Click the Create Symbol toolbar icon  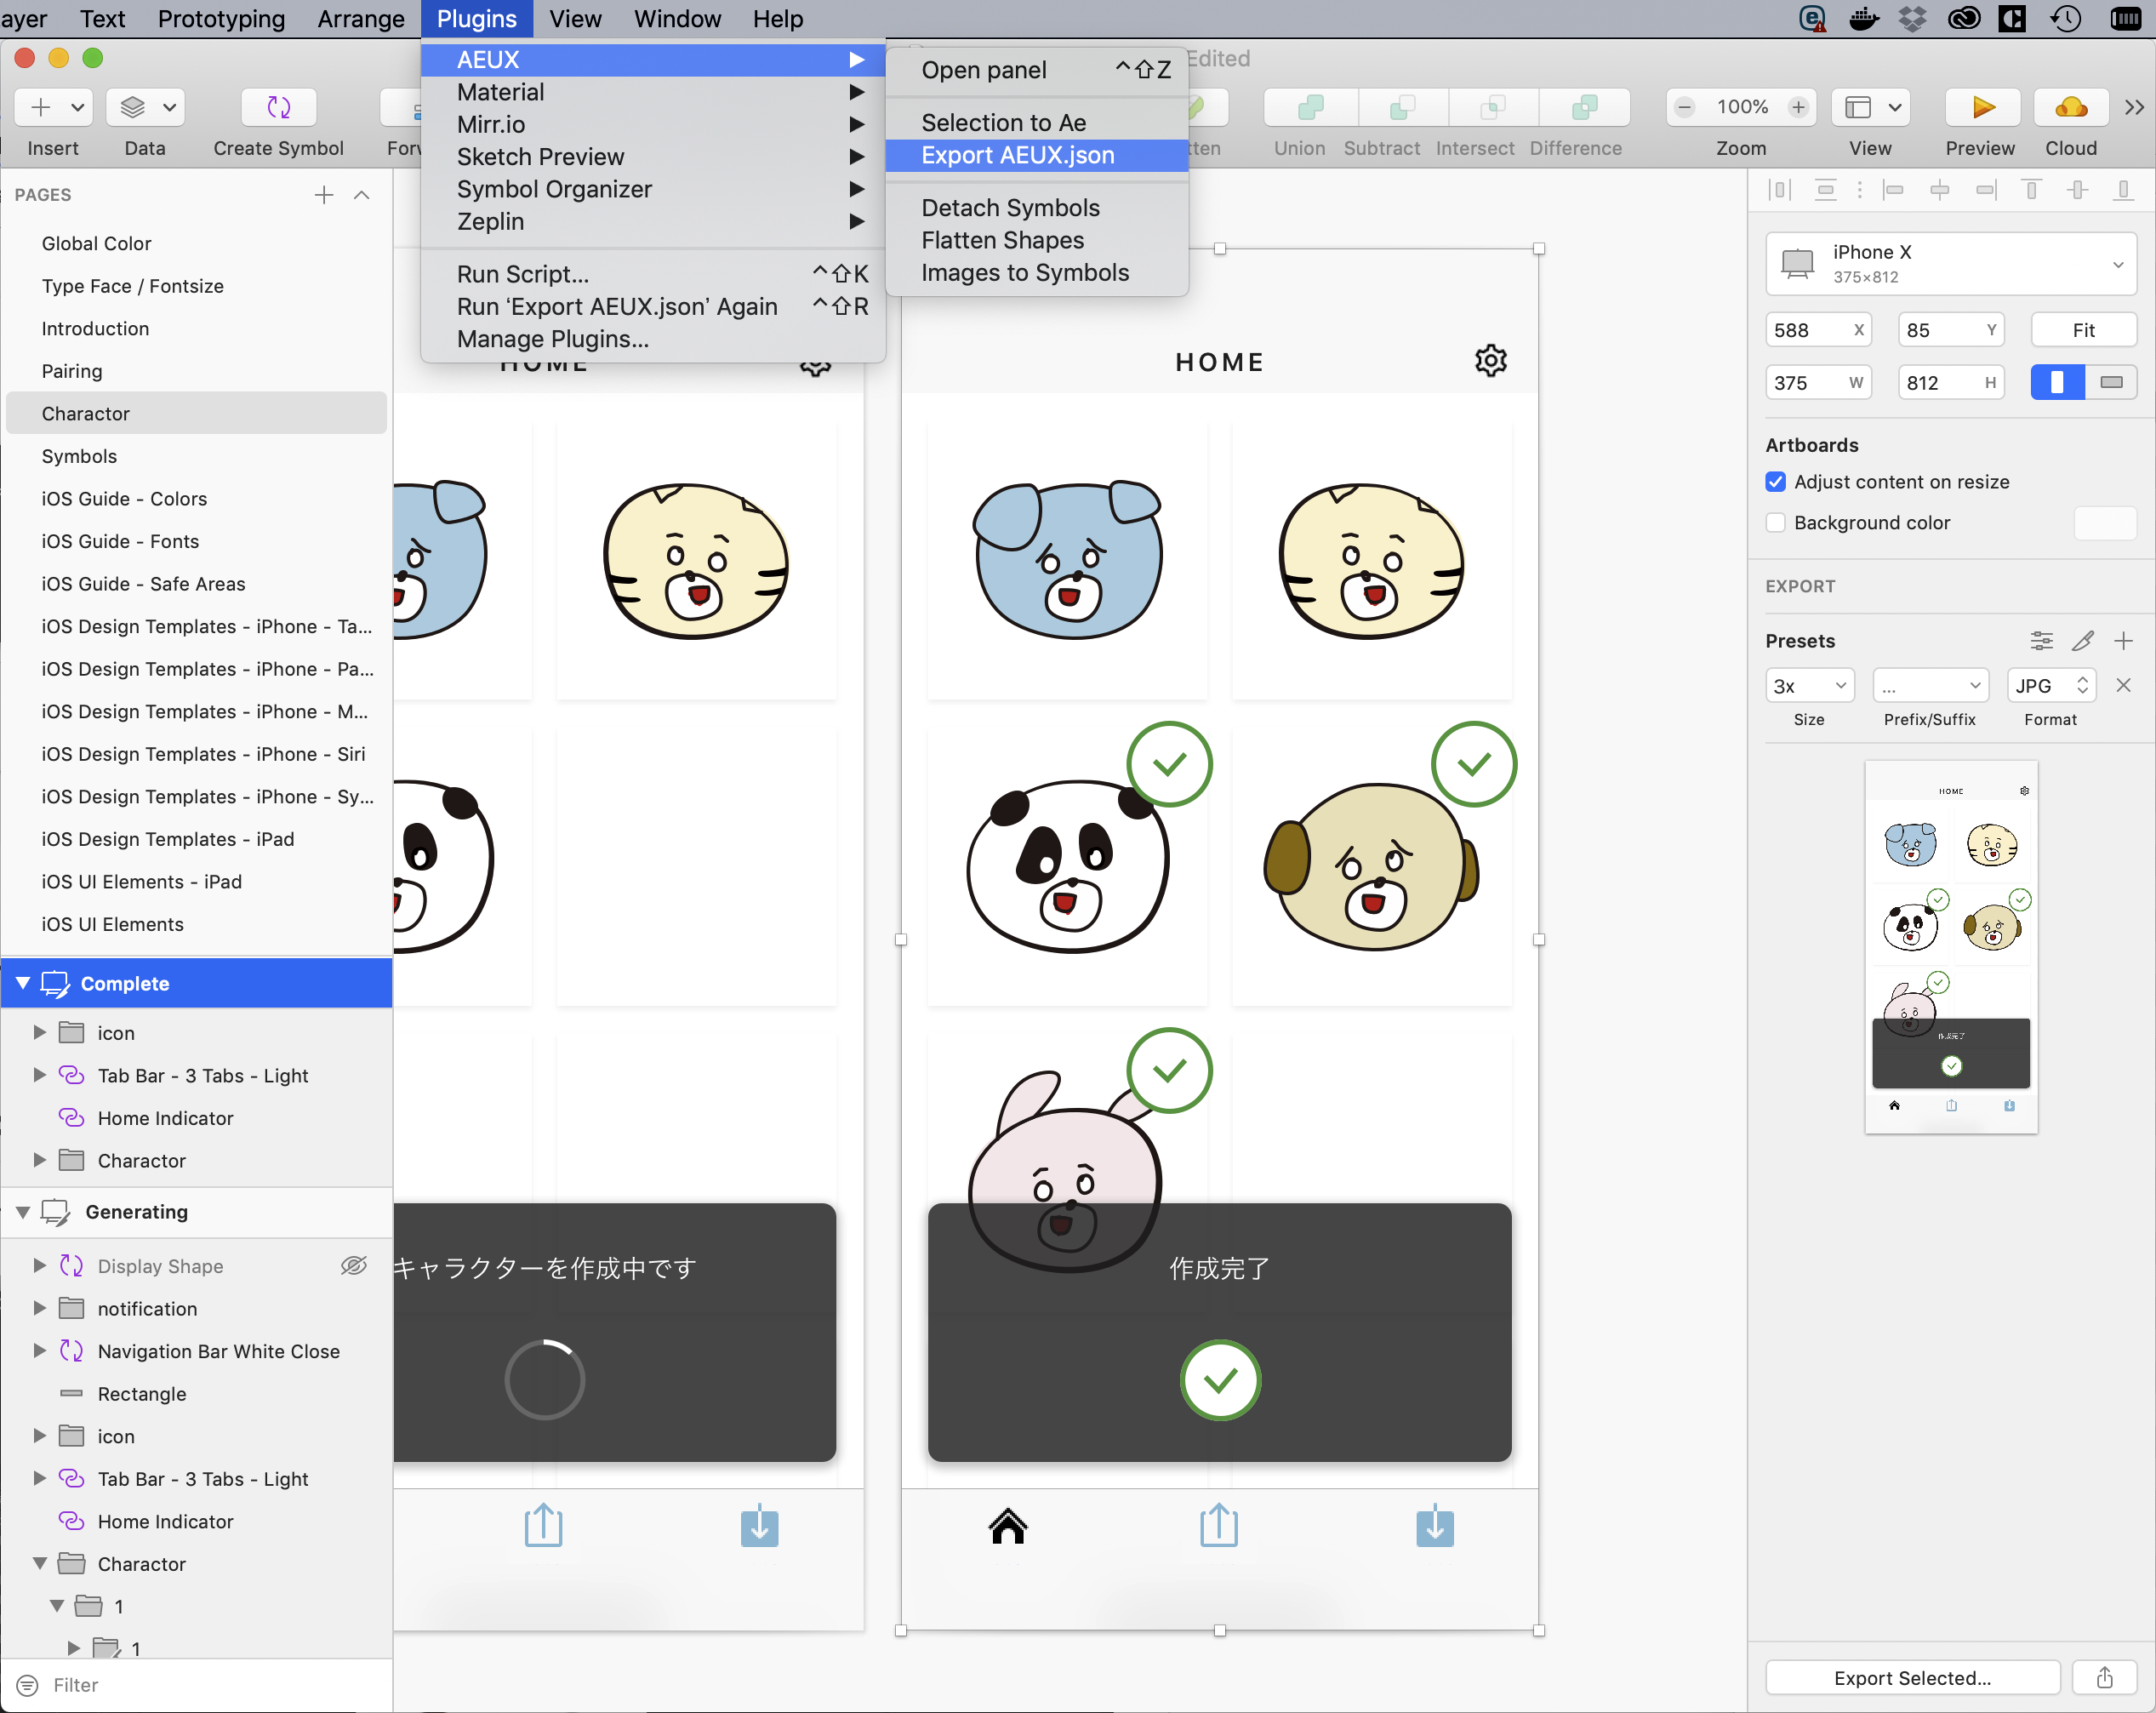pyautogui.click(x=278, y=107)
